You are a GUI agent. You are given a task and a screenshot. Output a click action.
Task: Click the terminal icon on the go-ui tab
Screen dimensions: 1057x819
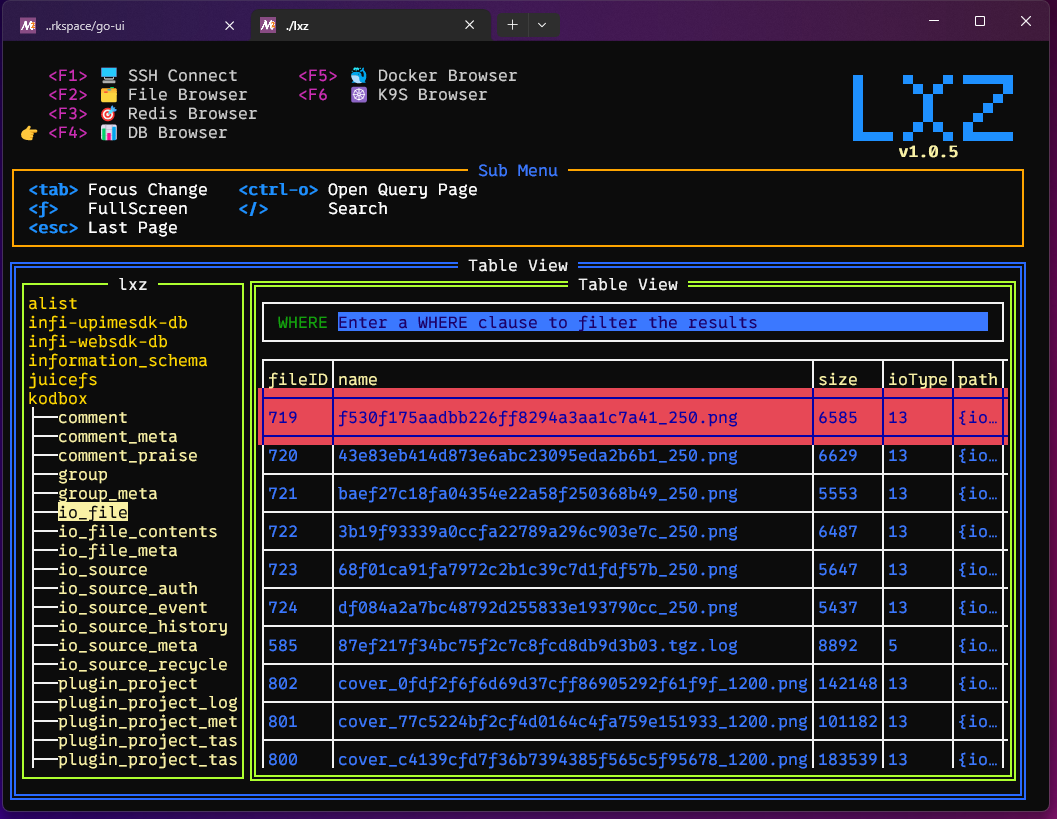pos(28,26)
